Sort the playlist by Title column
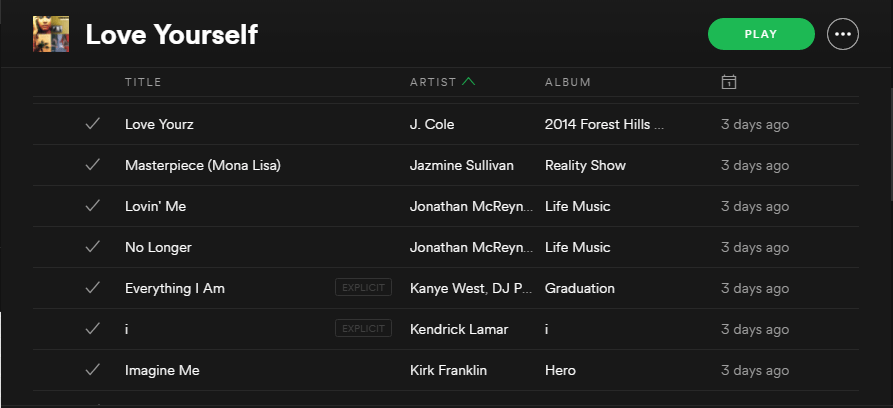 point(143,82)
